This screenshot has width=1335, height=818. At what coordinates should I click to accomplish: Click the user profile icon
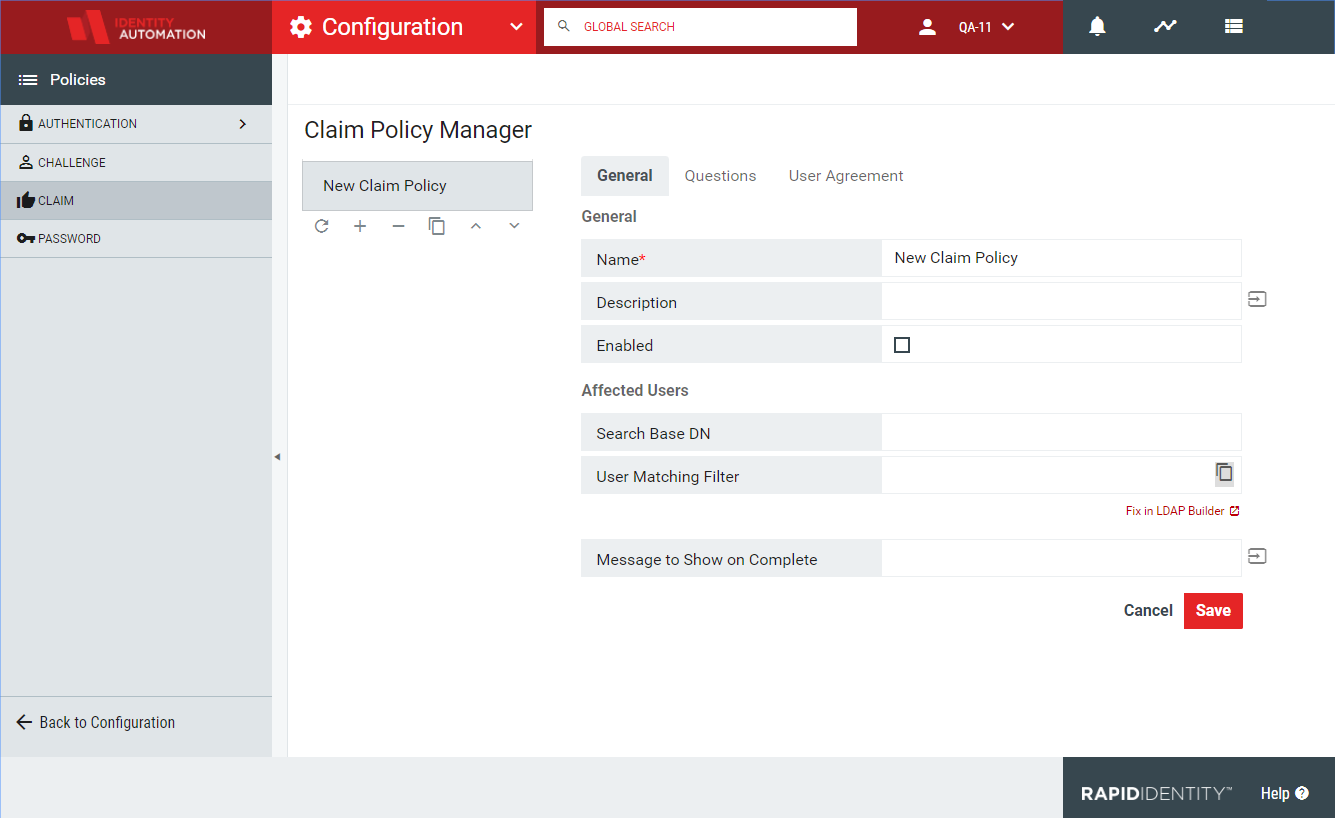click(x=927, y=27)
